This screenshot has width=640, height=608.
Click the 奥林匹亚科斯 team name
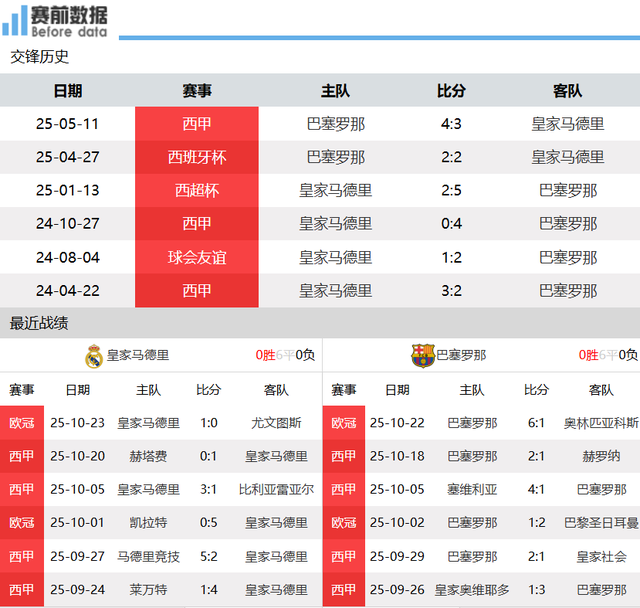pyautogui.click(x=601, y=423)
